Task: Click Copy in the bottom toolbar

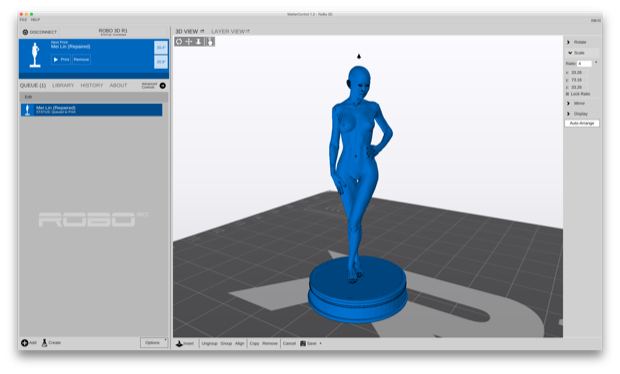Action: (254, 344)
